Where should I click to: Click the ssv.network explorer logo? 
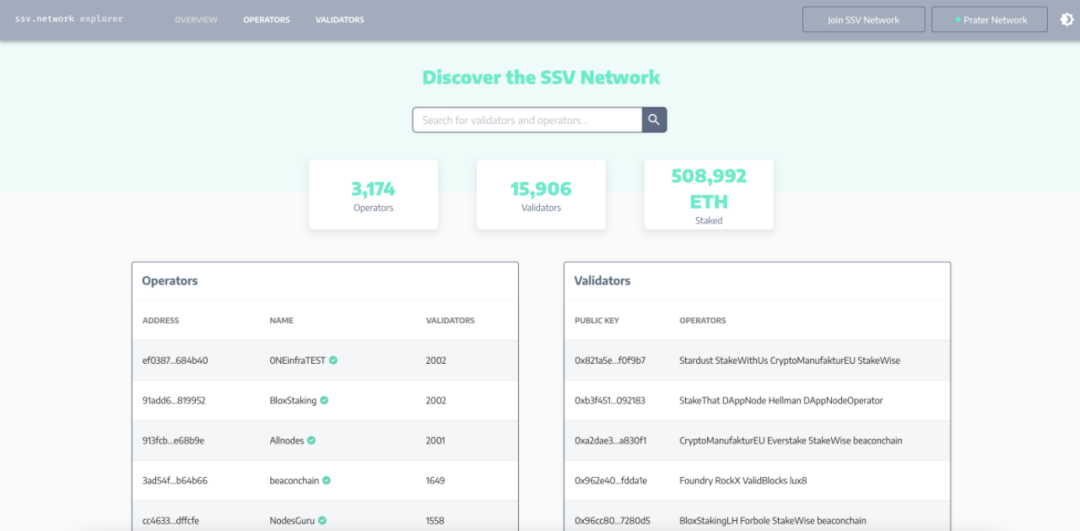(69, 19)
